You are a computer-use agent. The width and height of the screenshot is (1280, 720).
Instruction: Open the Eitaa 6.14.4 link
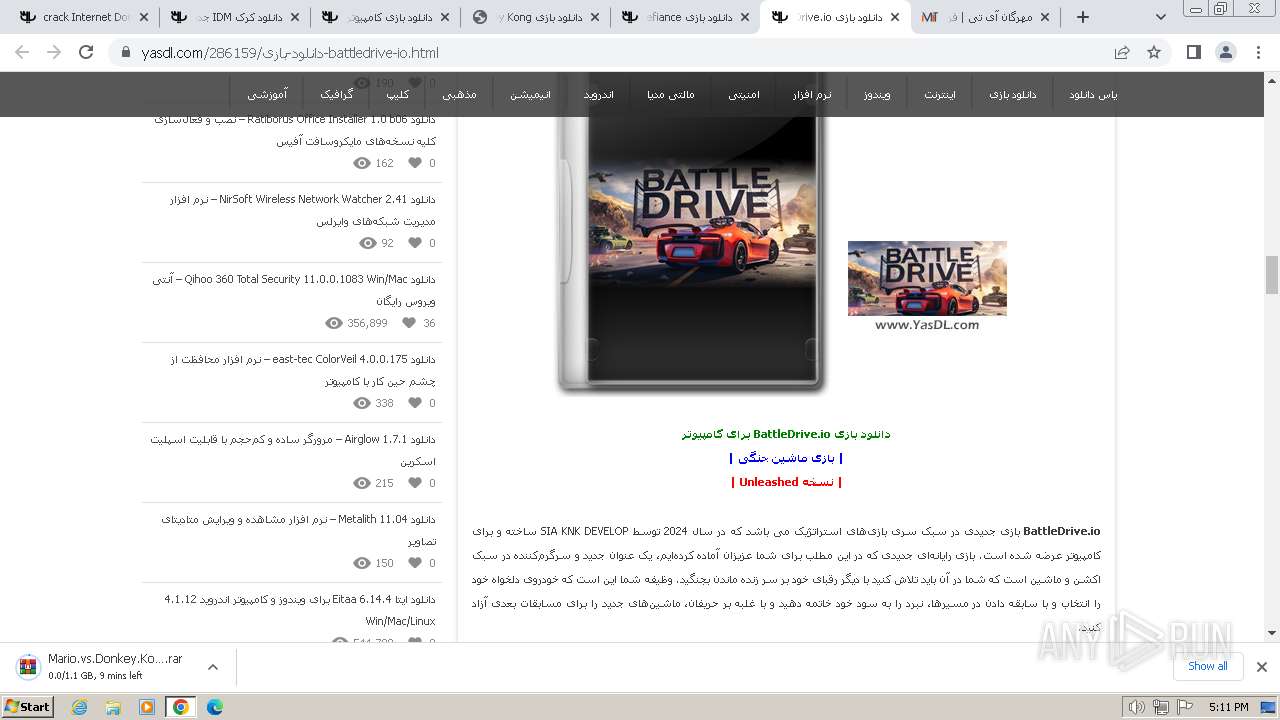tap(300, 610)
